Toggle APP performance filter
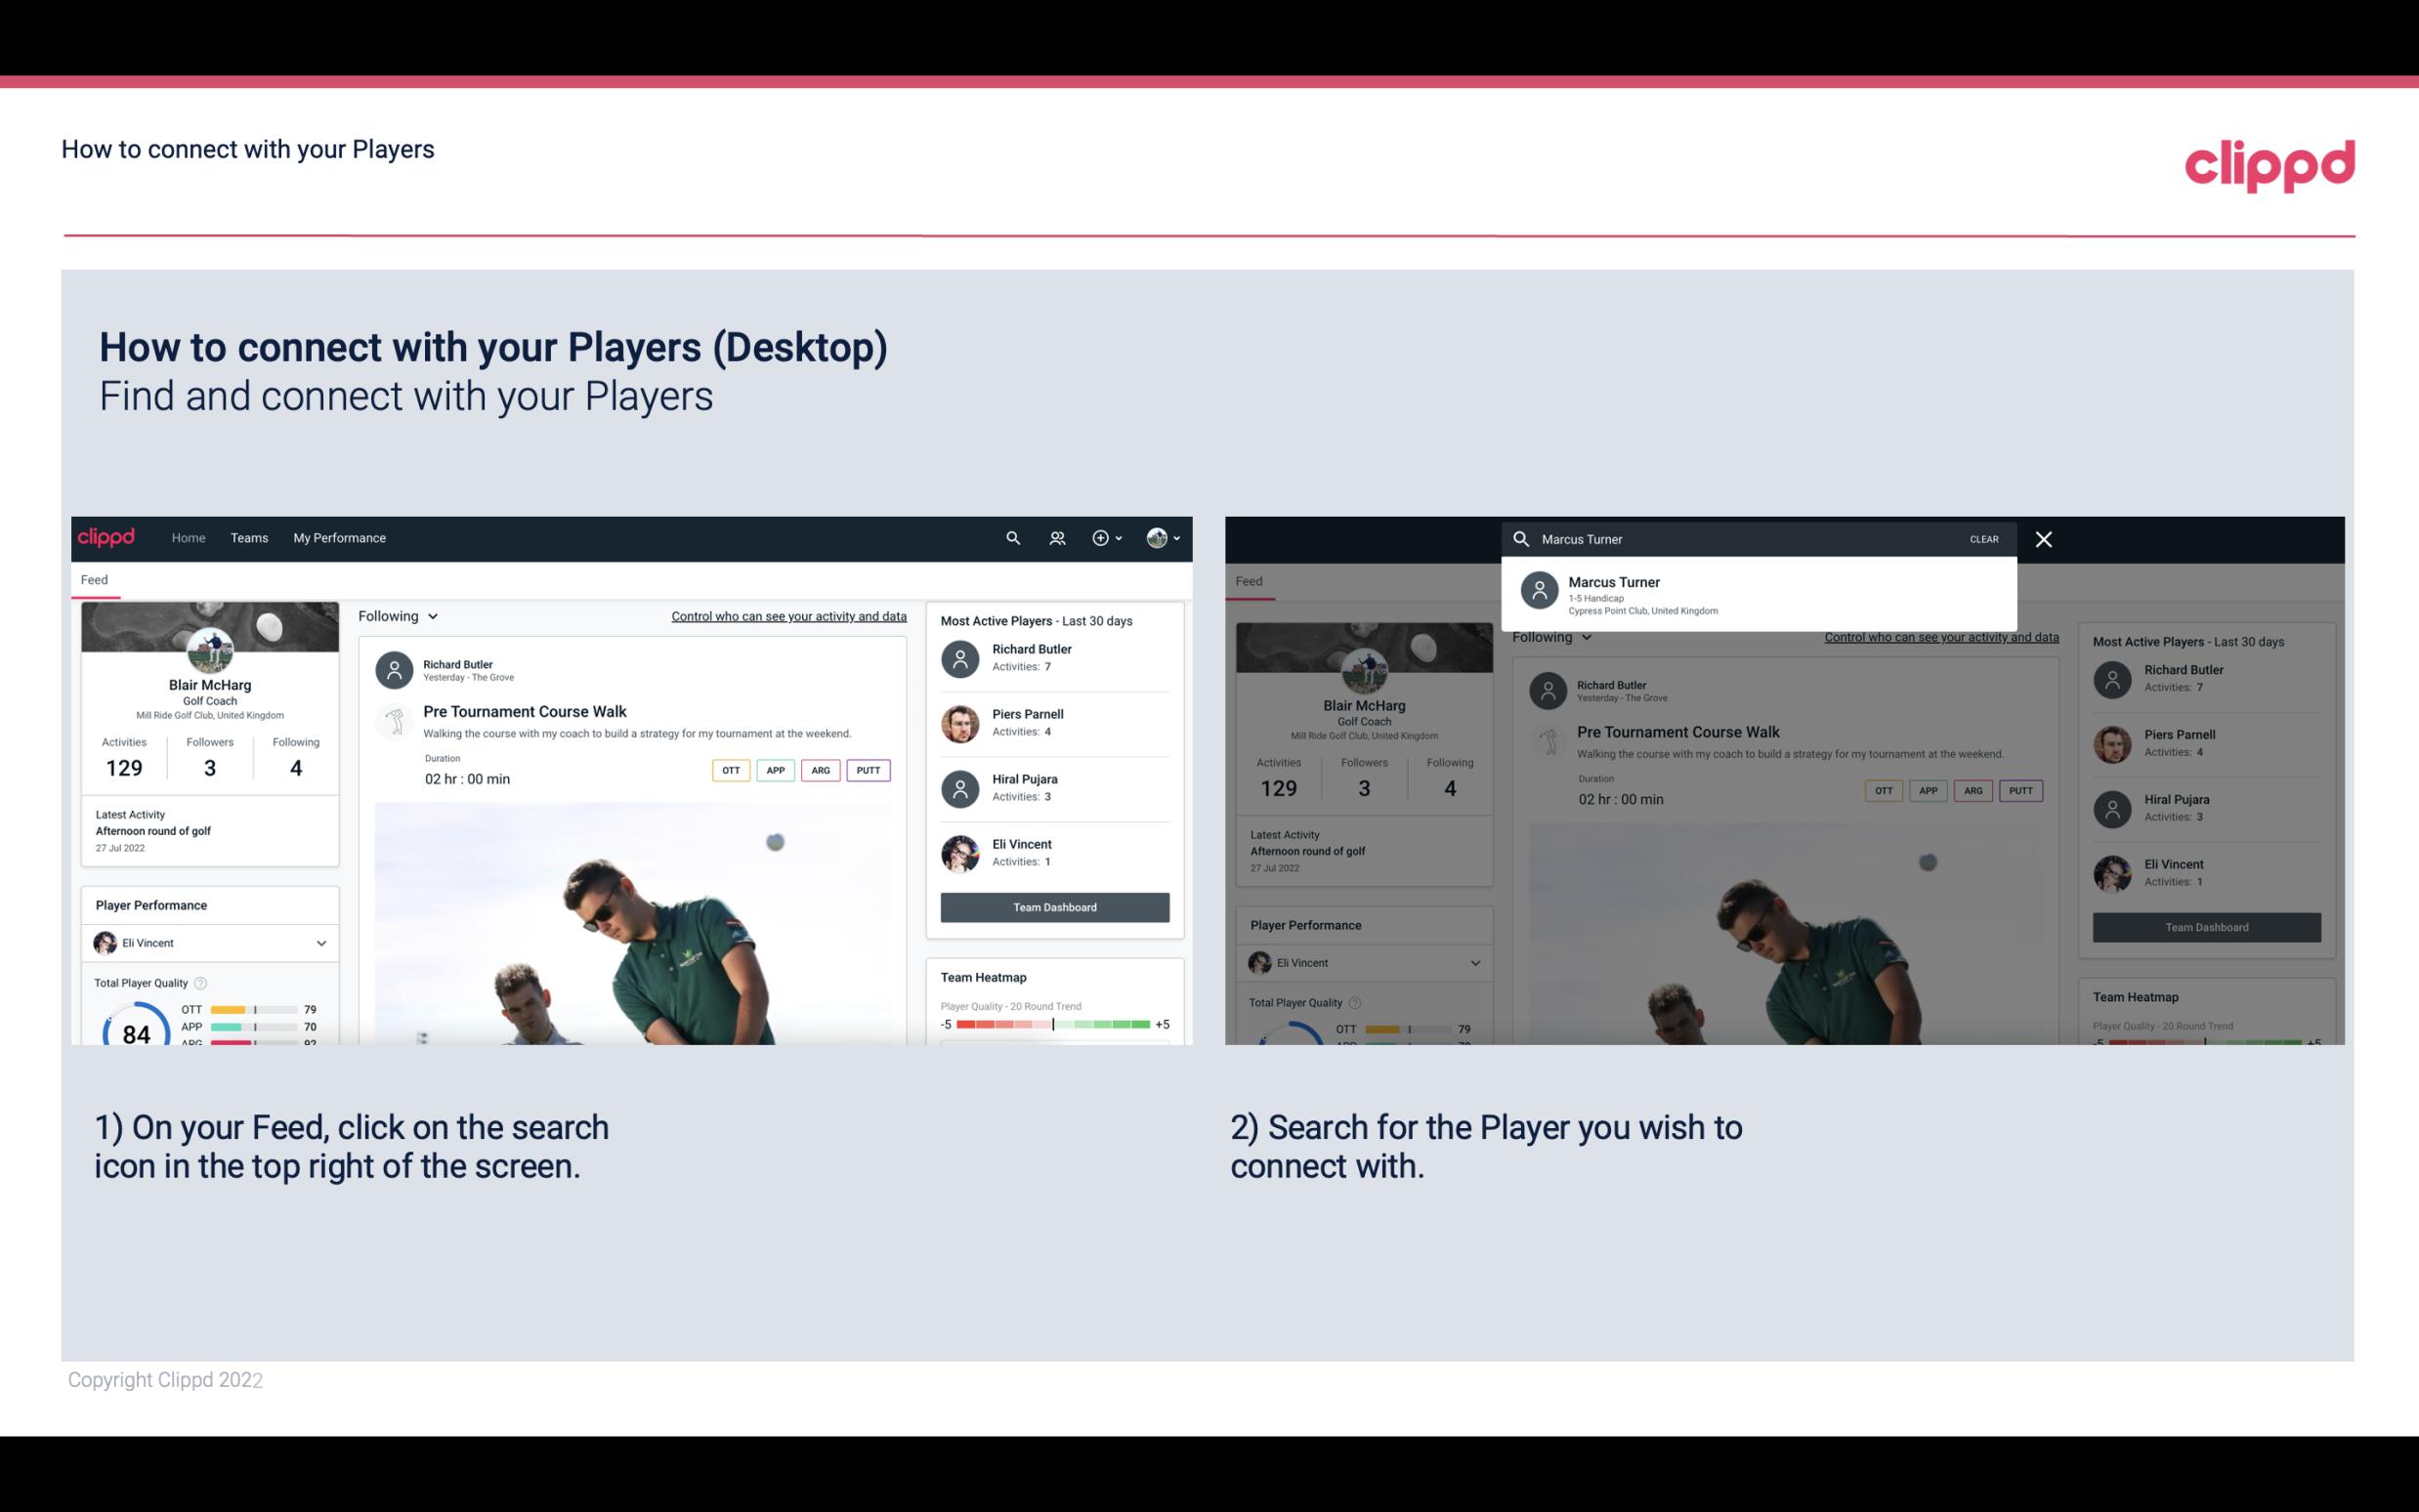Viewport: 2419px width, 1512px height. pos(773,770)
